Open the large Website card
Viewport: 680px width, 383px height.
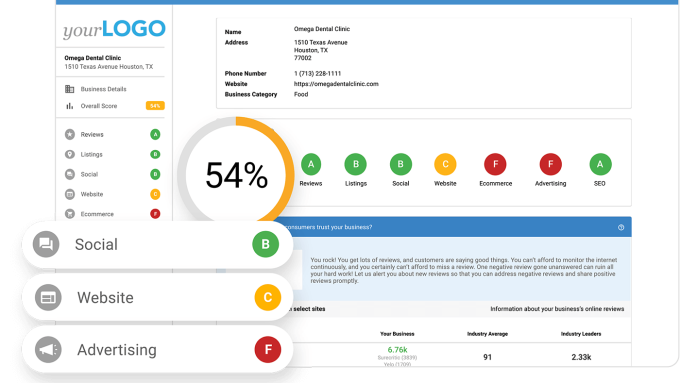[157, 298]
